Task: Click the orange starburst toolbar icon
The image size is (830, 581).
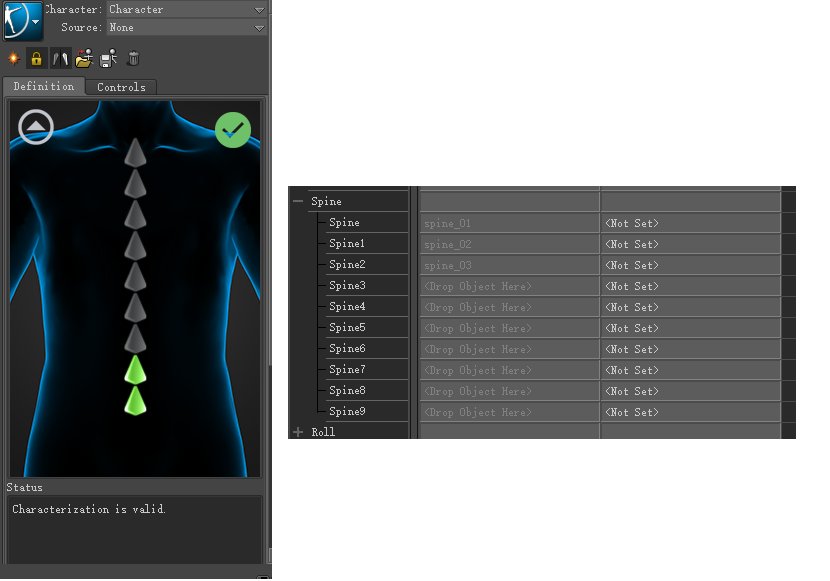Action: [13, 59]
